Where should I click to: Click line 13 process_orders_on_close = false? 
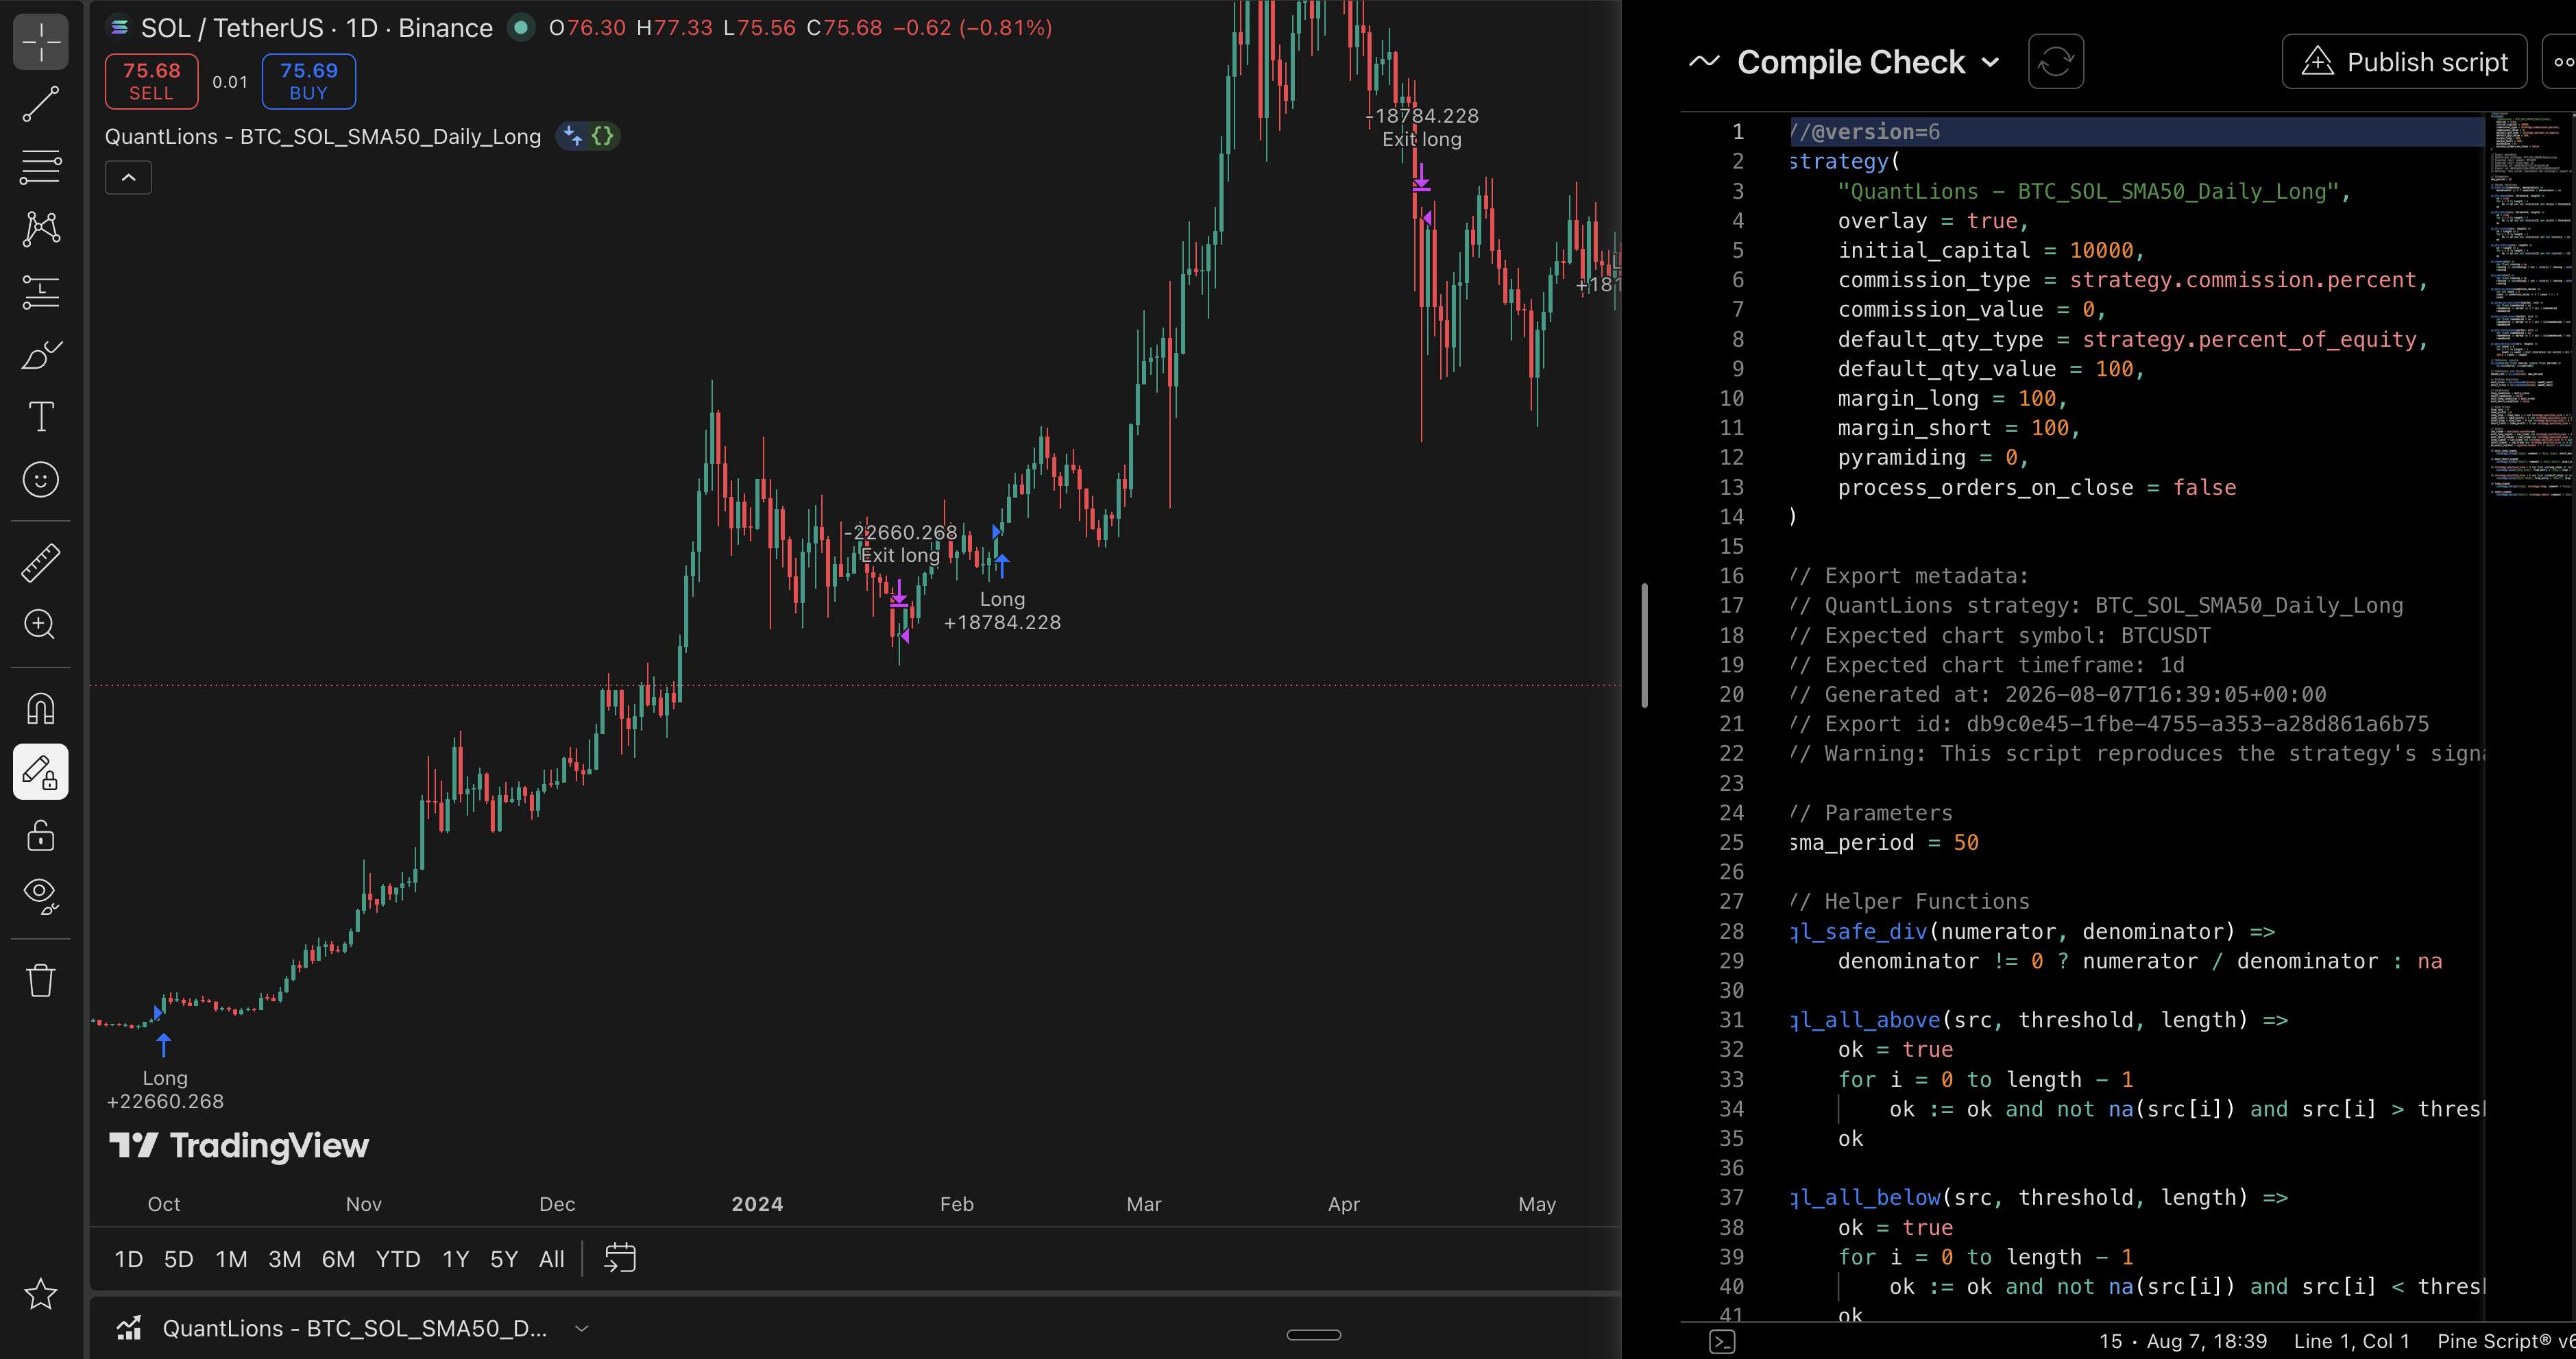(x=2037, y=487)
